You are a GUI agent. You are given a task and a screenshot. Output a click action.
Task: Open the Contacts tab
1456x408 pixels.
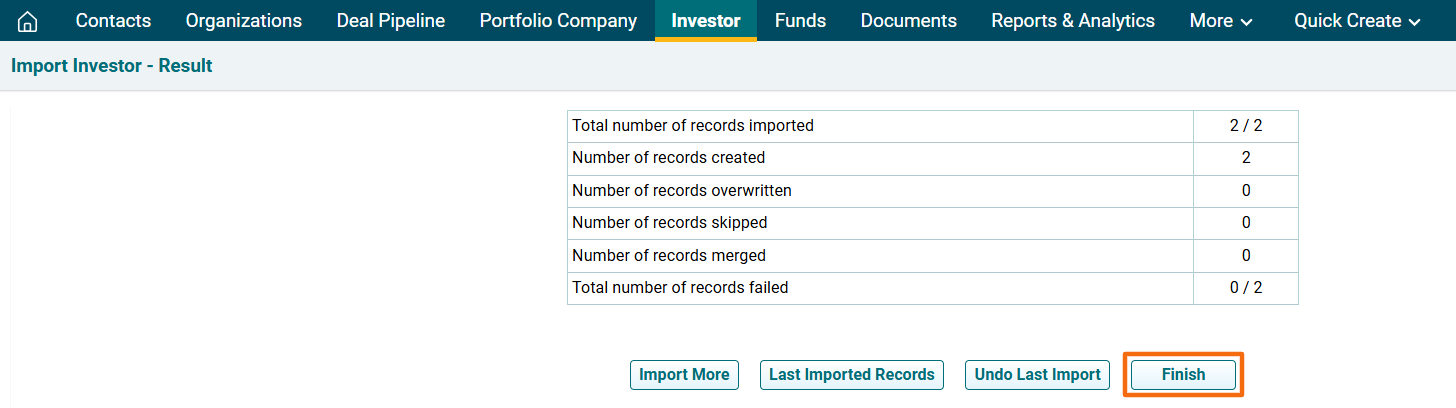[x=113, y=21]
